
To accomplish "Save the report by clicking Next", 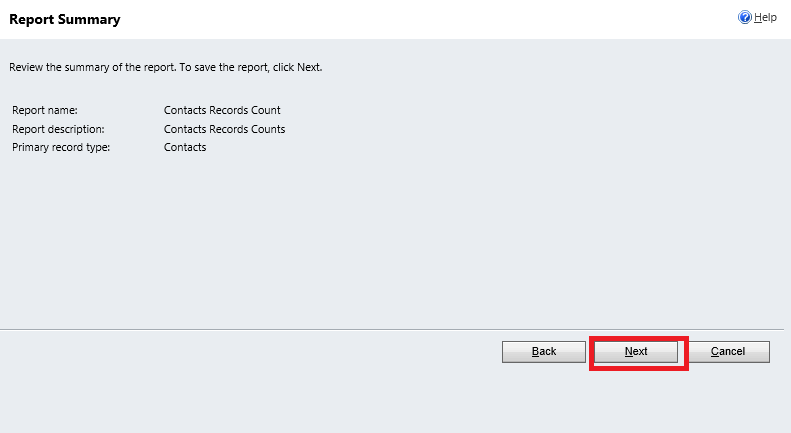I will pos(636,352).
